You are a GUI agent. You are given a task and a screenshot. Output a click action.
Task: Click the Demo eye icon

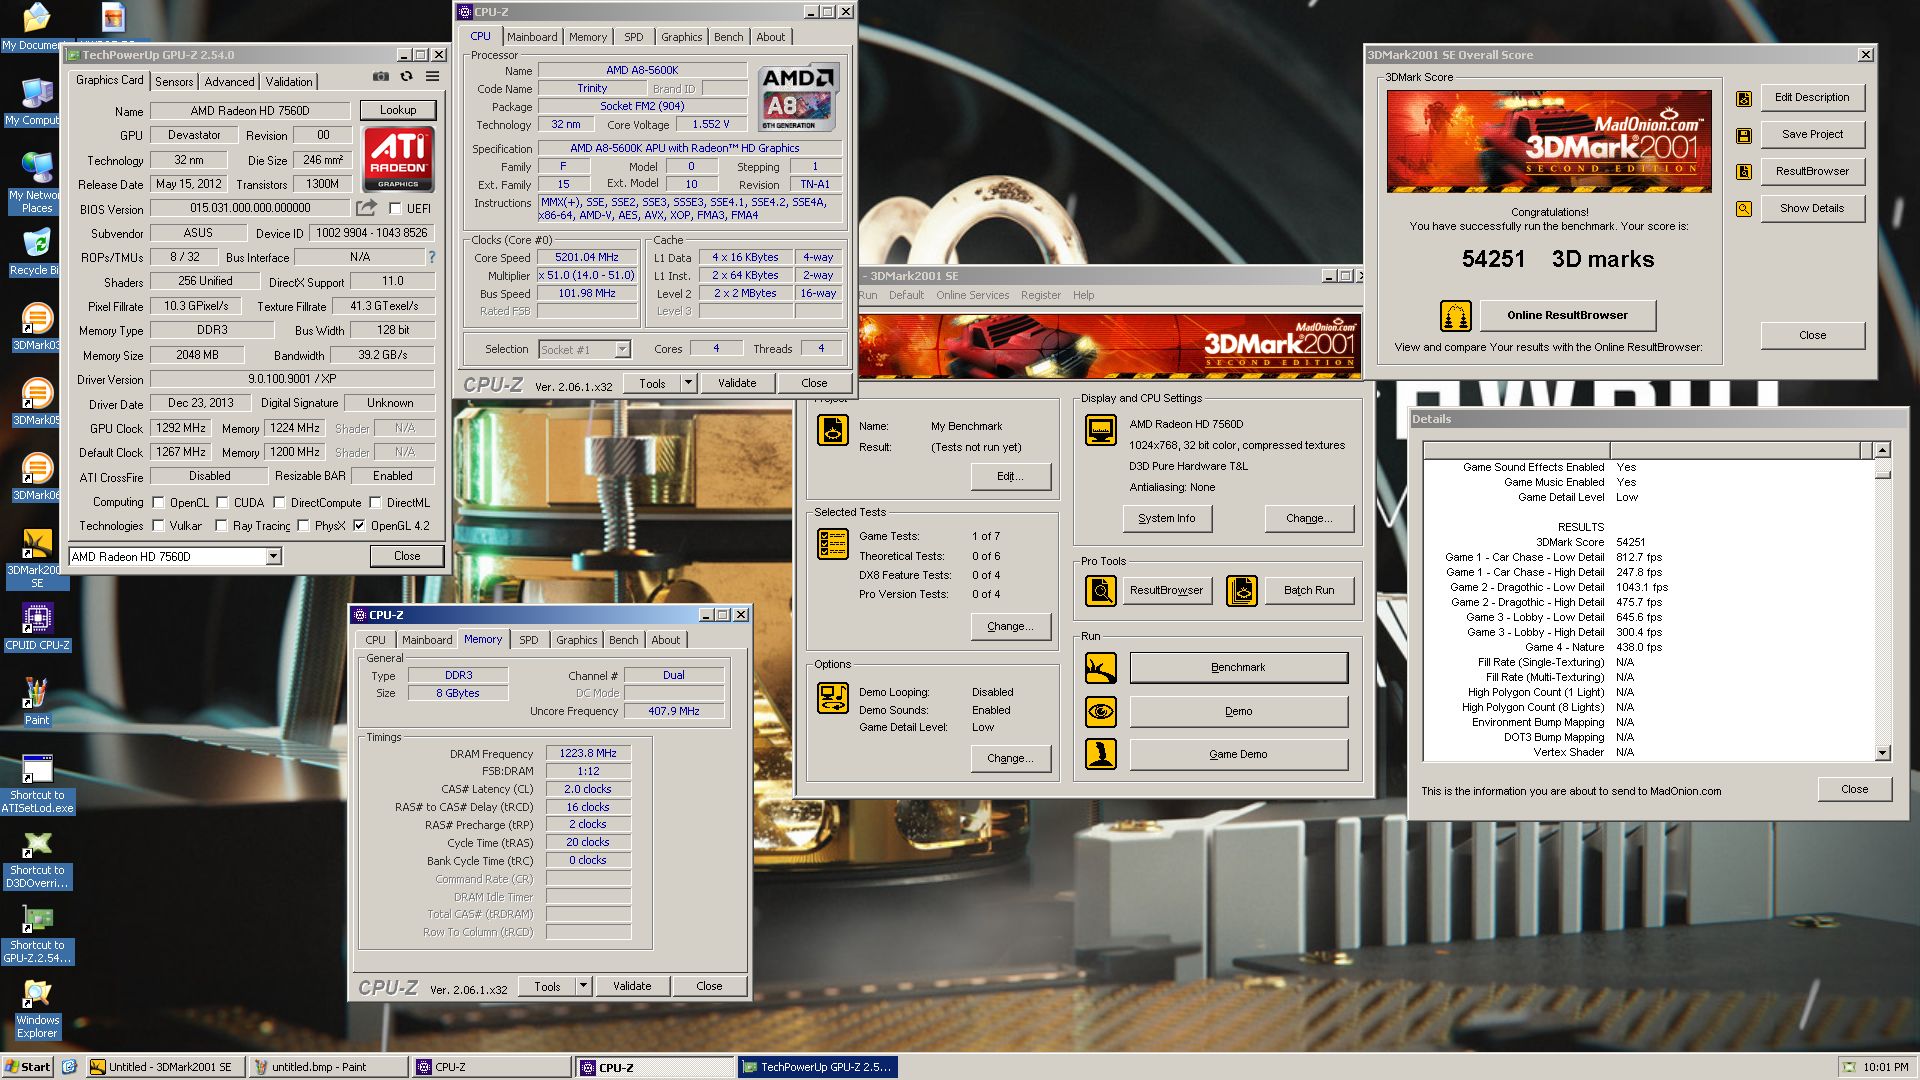(x=1101, y=712)
